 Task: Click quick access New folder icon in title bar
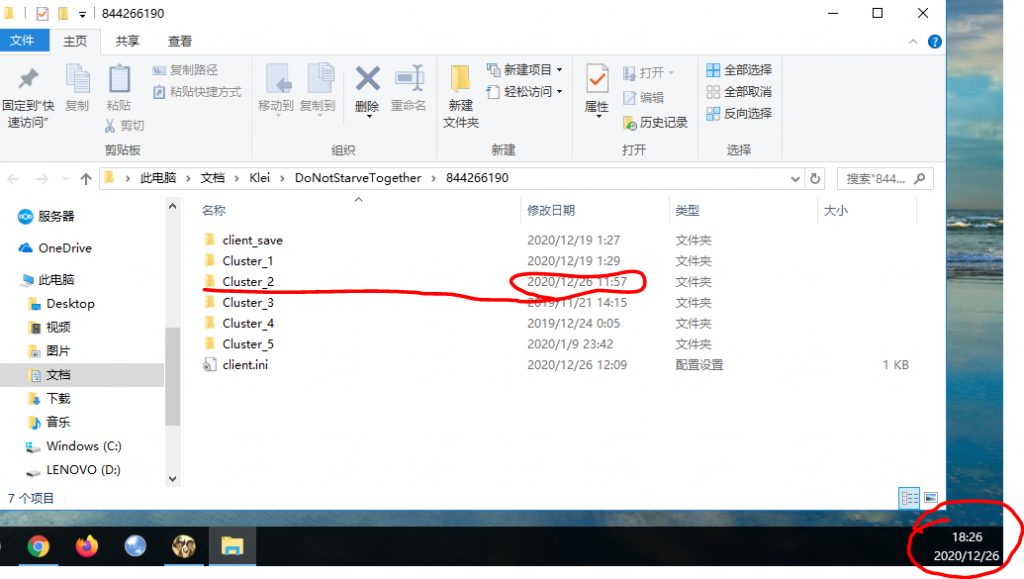click(63, 13)
